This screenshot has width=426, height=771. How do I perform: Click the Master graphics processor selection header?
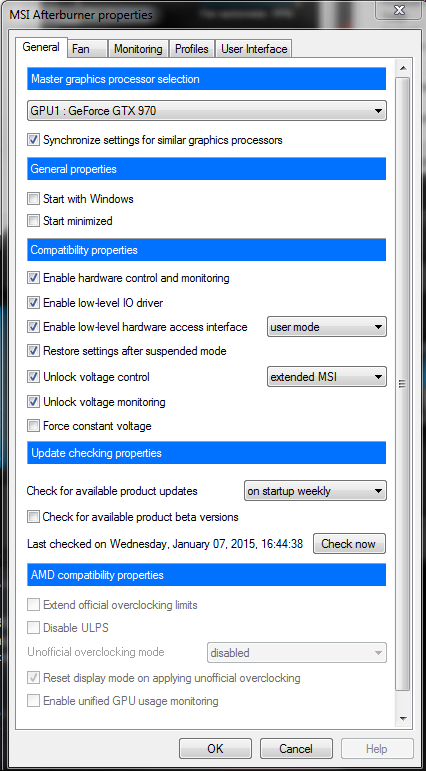207,79
